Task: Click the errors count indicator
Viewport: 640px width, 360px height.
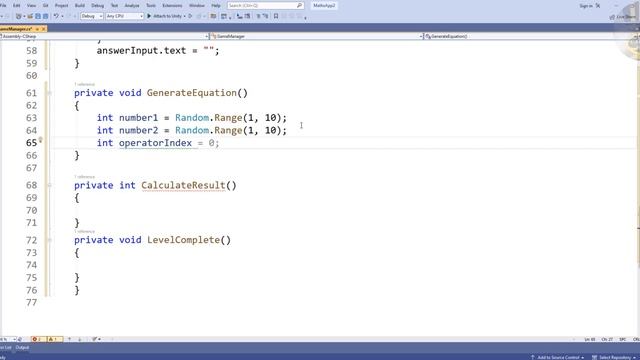Action: 38,339
